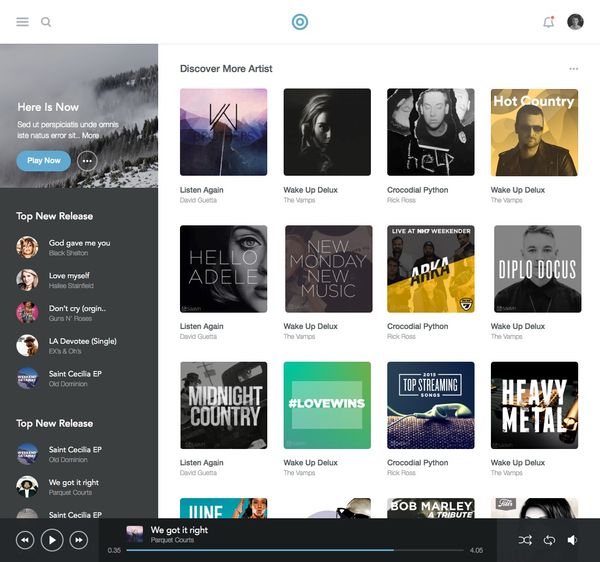Select 'LA Devotee (Single)' track

tap(79, 345)
